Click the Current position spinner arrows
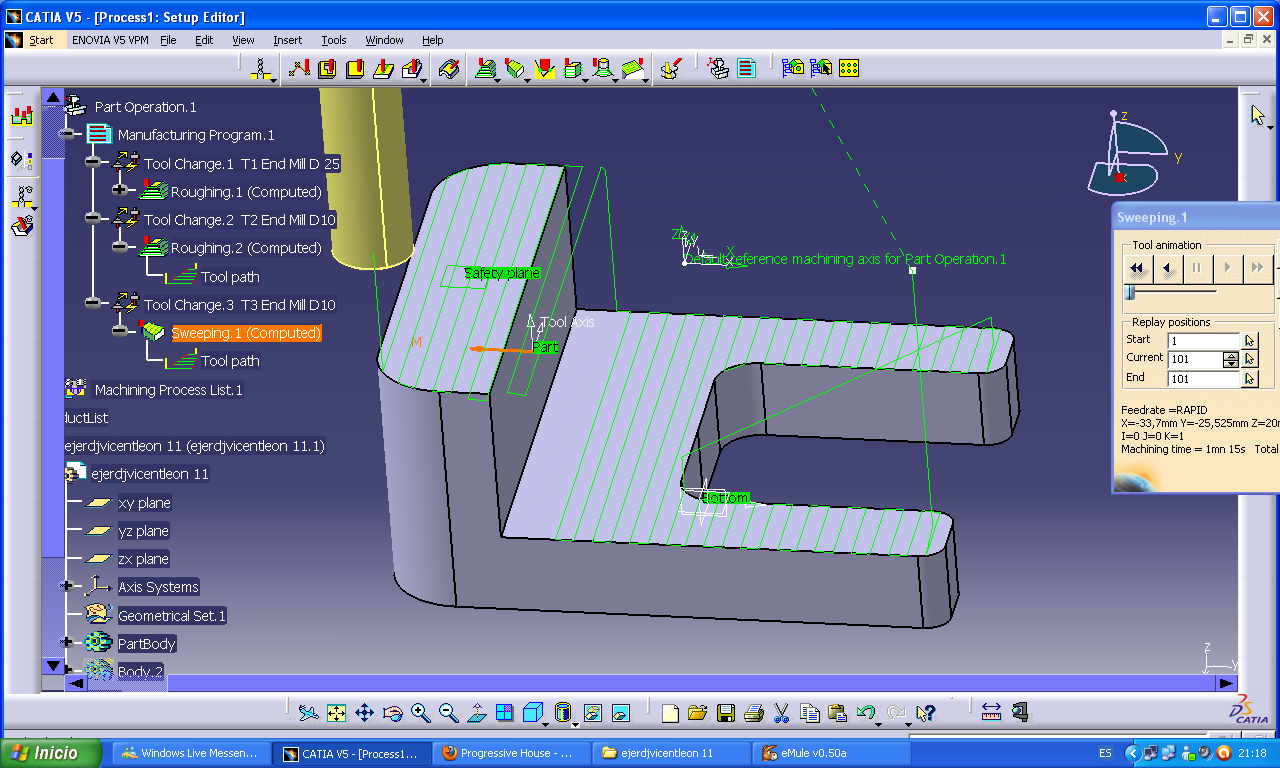 pos(1231,360)
